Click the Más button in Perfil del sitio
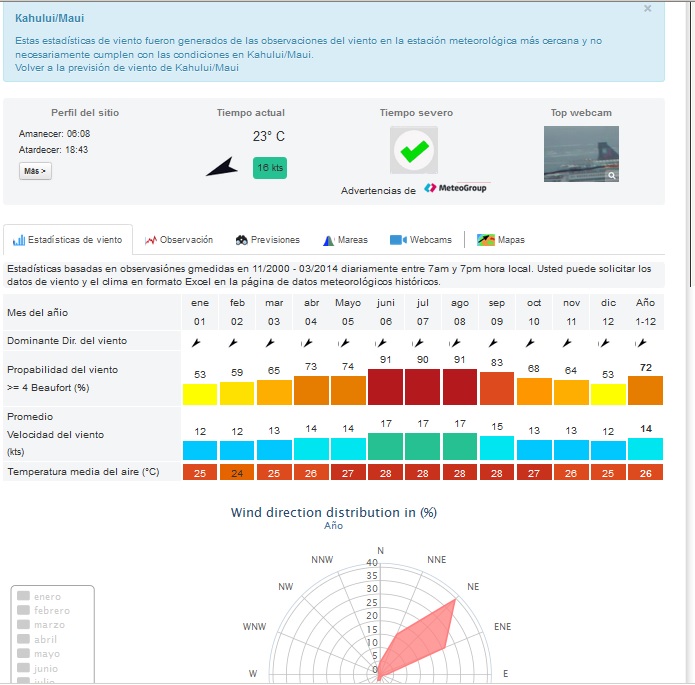This screenshot has height=685, width=695. click(35, 171)
